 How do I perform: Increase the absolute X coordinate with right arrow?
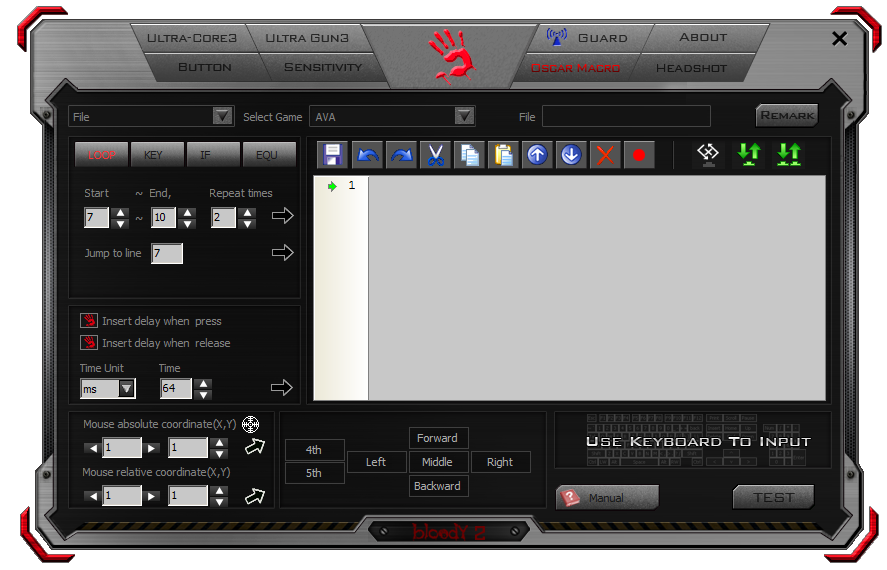(x=150, y=448)
